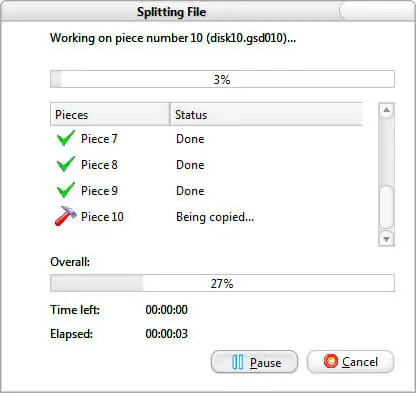Select the Piece 8 row
Screen dimensions: 416x393
tap(206, 165)
